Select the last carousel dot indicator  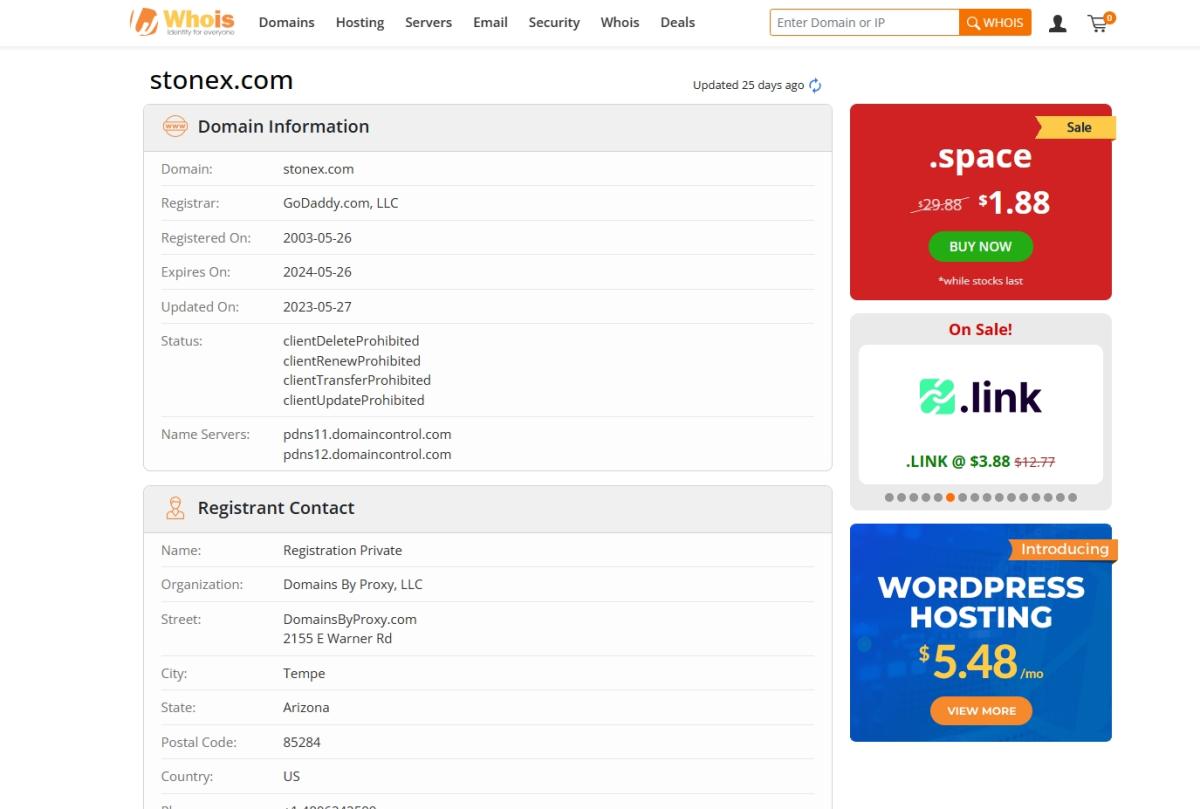pyautogui.click(x=1072, y=497)
